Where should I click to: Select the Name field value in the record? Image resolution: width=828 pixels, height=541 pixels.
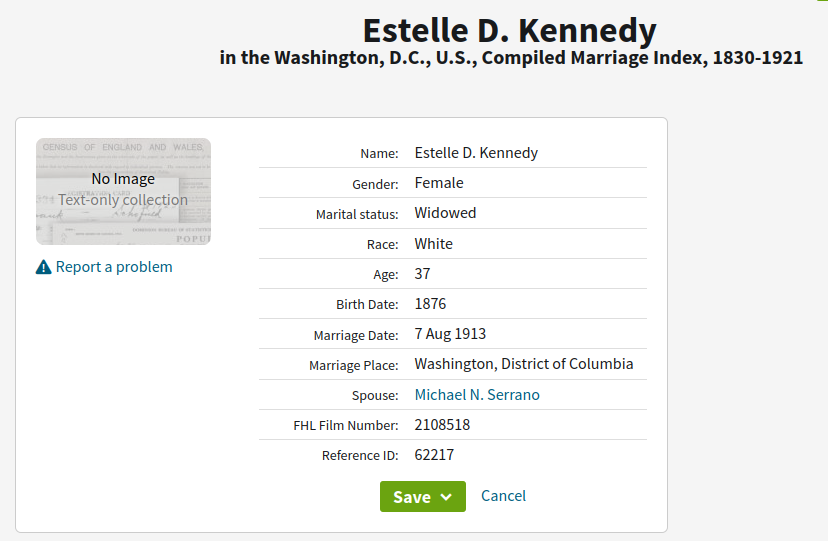point(476,153)
